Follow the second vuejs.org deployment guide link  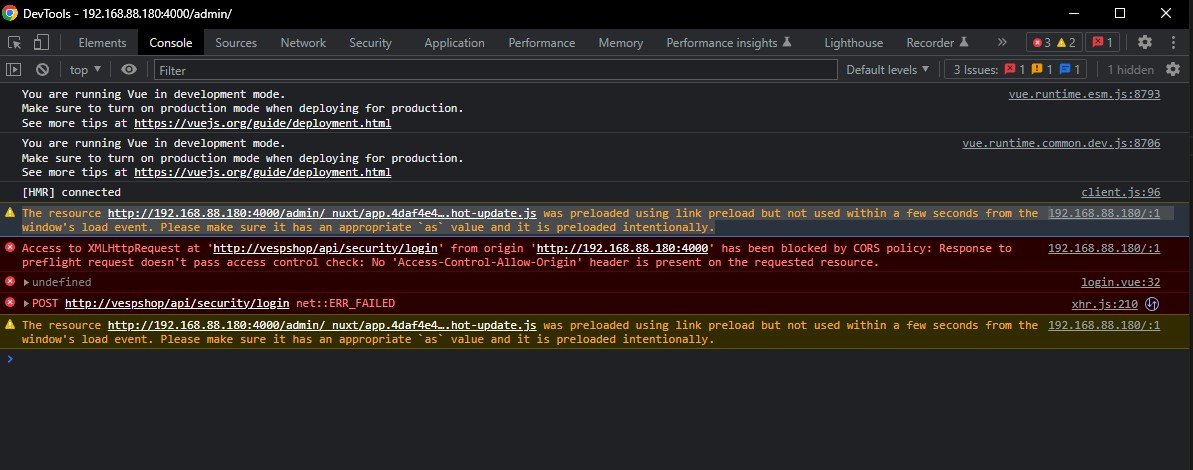[x=262, y=172]
